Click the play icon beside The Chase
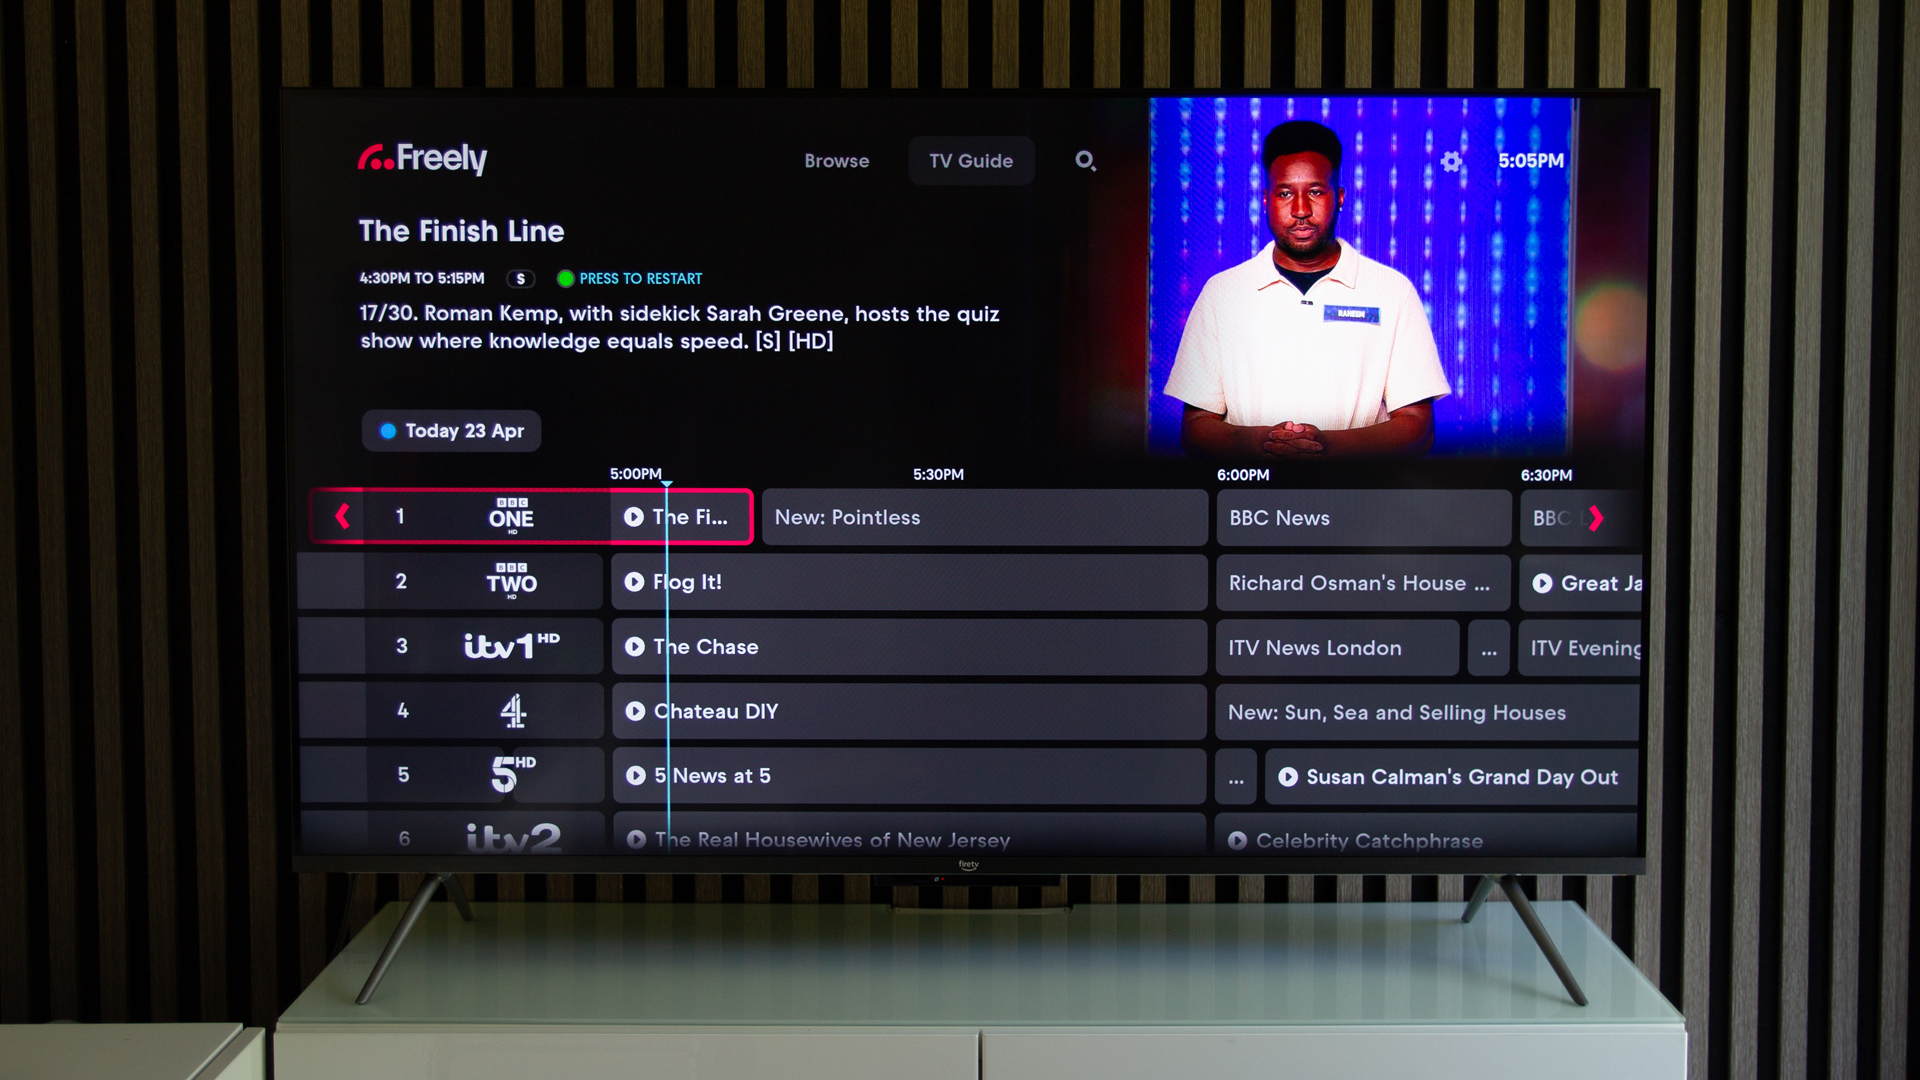 634,647
